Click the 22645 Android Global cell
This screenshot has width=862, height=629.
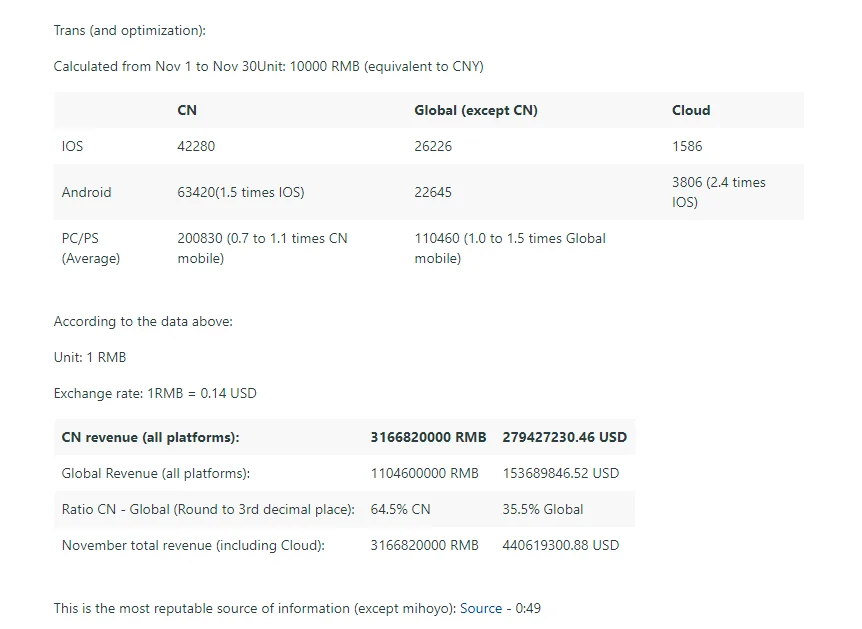433,192
